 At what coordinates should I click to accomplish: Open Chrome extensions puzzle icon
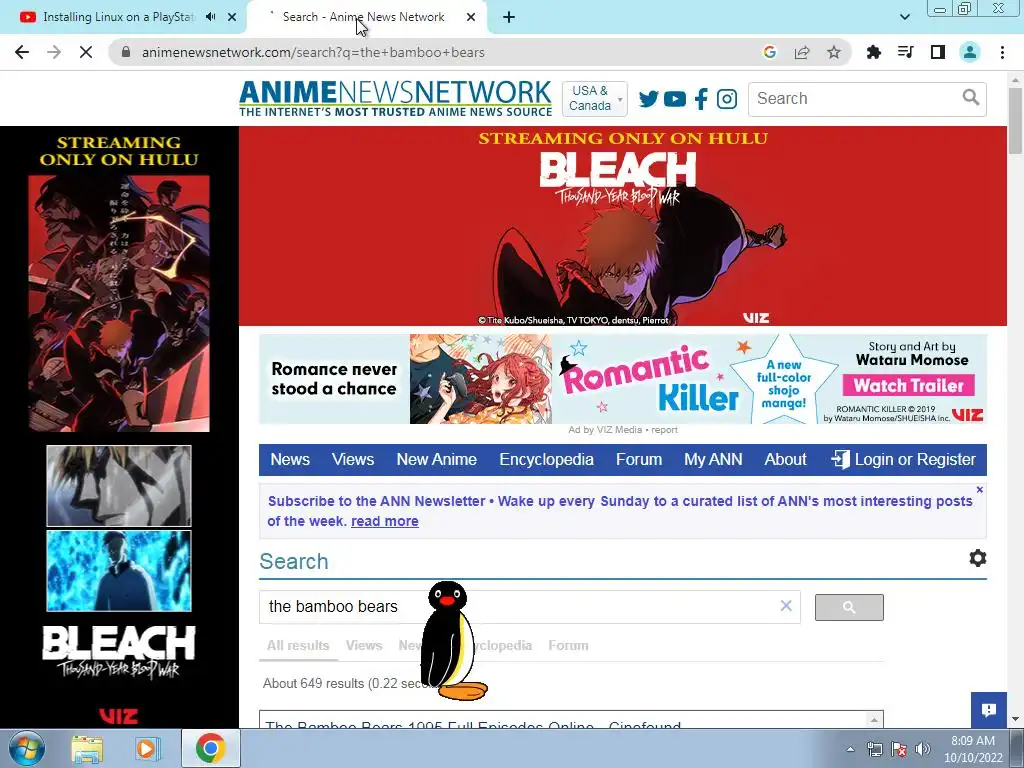[x=873, y=52]
